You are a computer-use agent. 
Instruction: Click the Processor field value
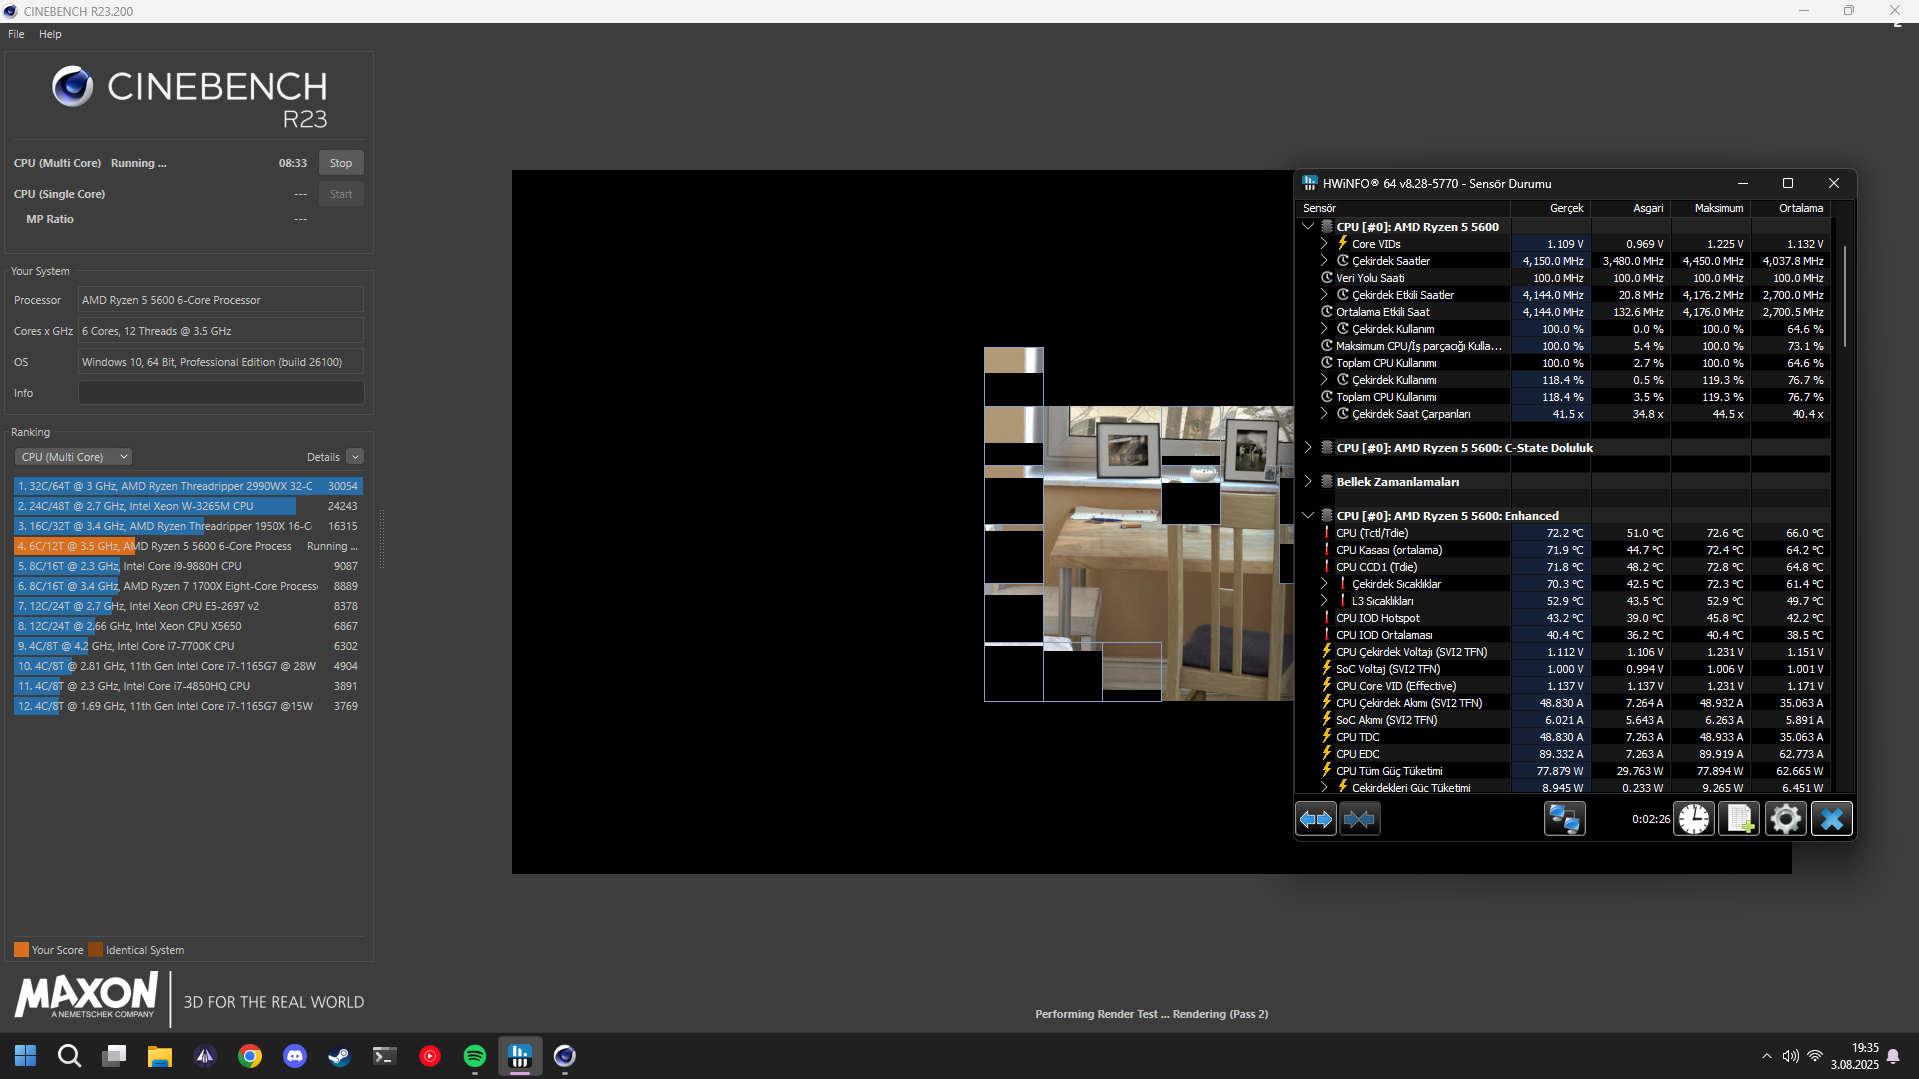(x=221, y=300)
